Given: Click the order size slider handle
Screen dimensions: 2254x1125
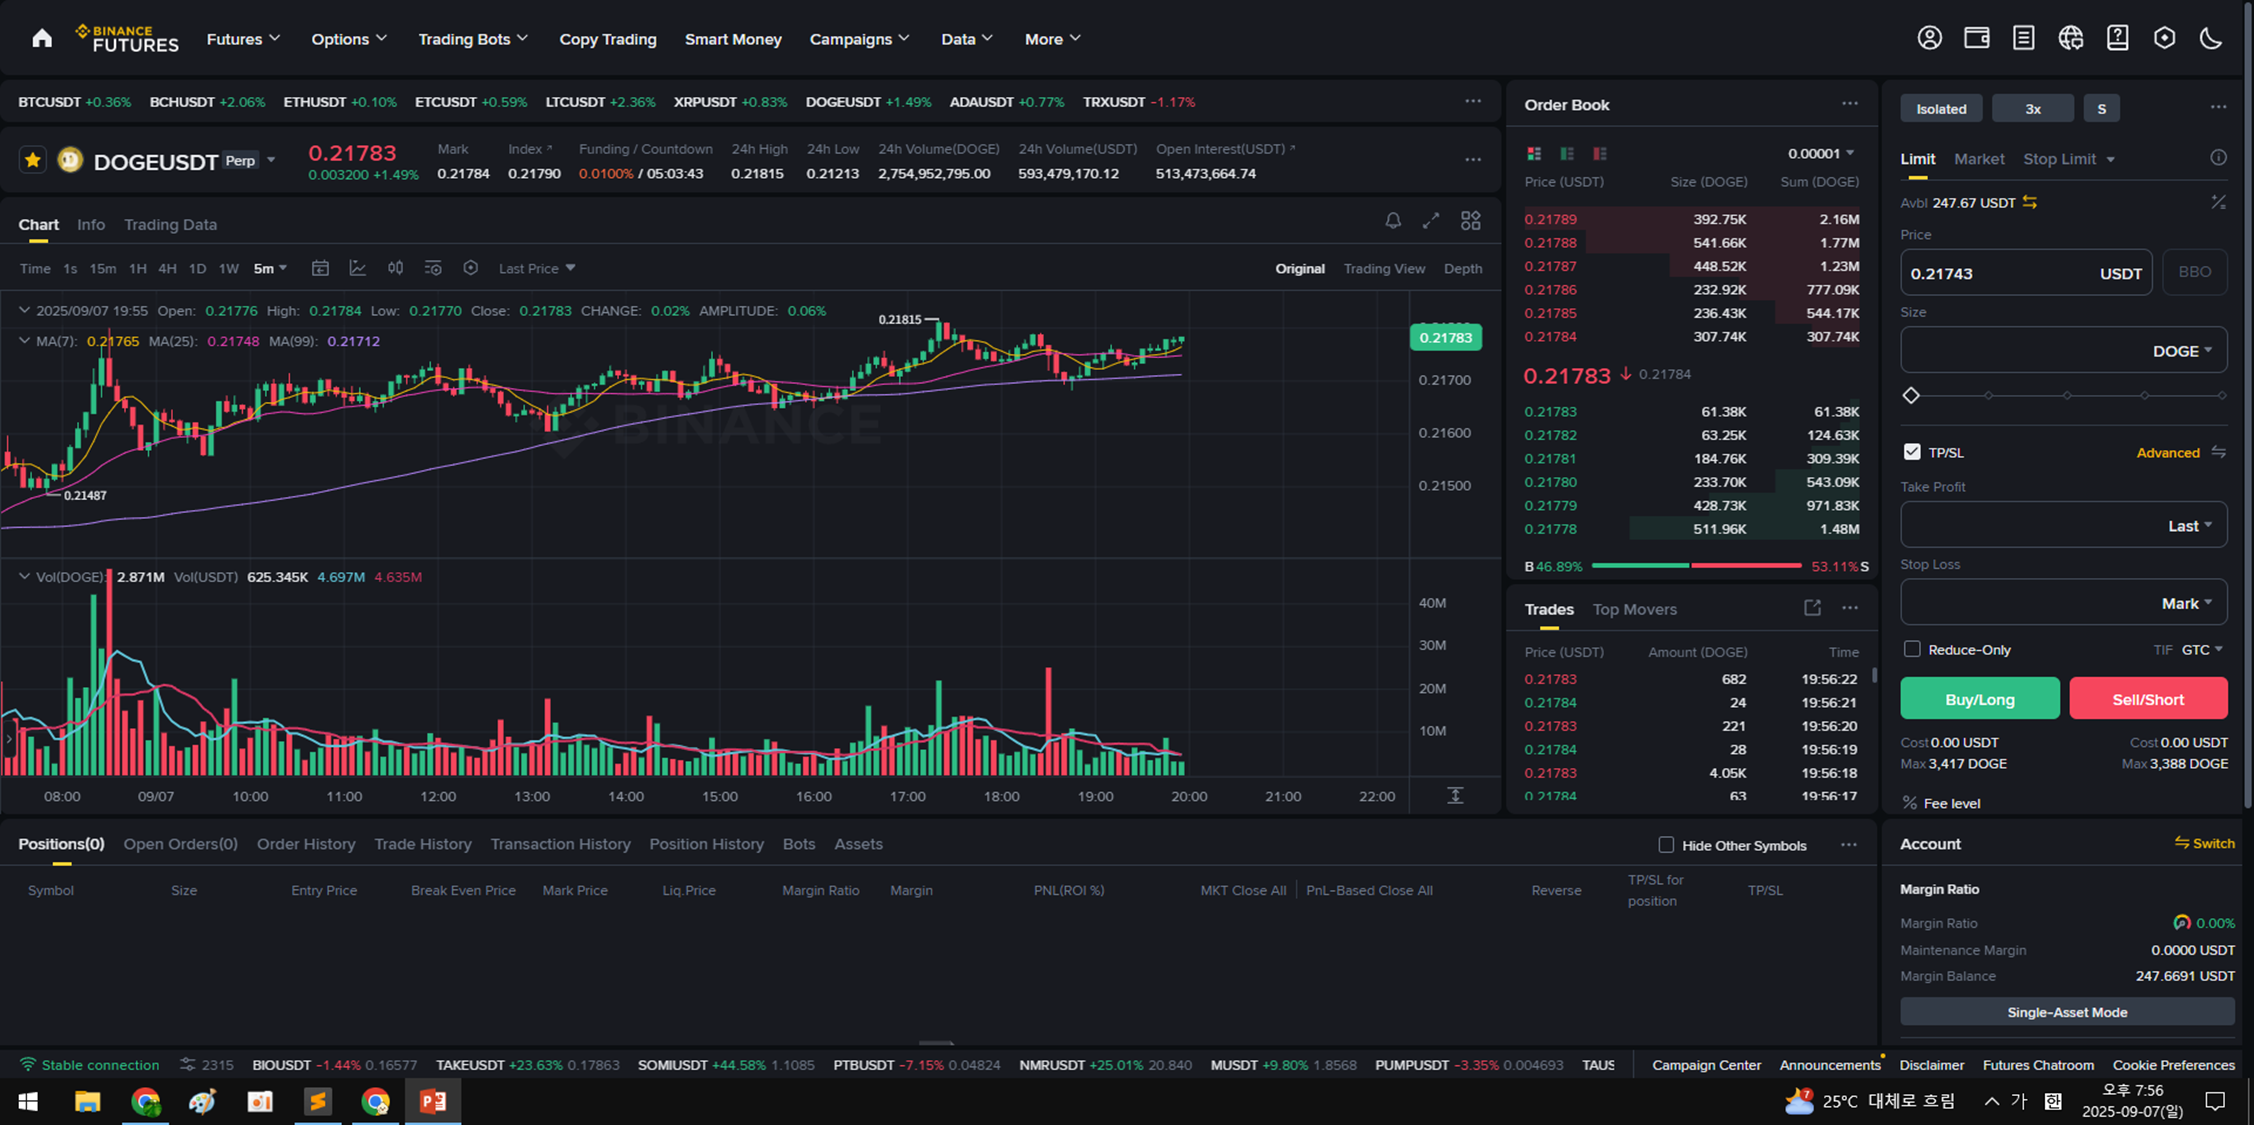Looking at the screenshot, I should [x=1911, y=395].
